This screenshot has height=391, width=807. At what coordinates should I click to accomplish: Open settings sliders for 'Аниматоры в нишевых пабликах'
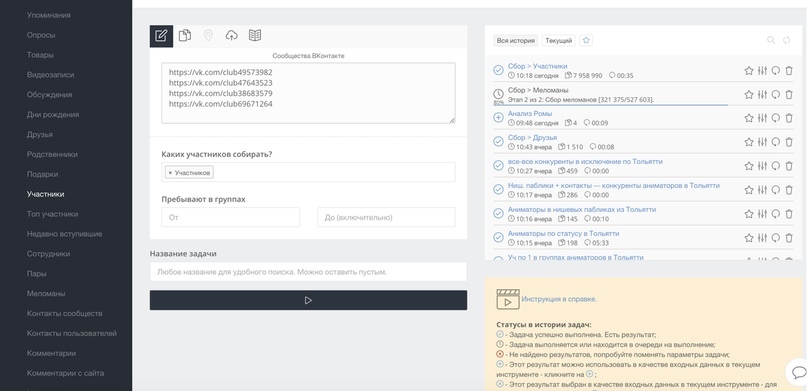(762, 214)
